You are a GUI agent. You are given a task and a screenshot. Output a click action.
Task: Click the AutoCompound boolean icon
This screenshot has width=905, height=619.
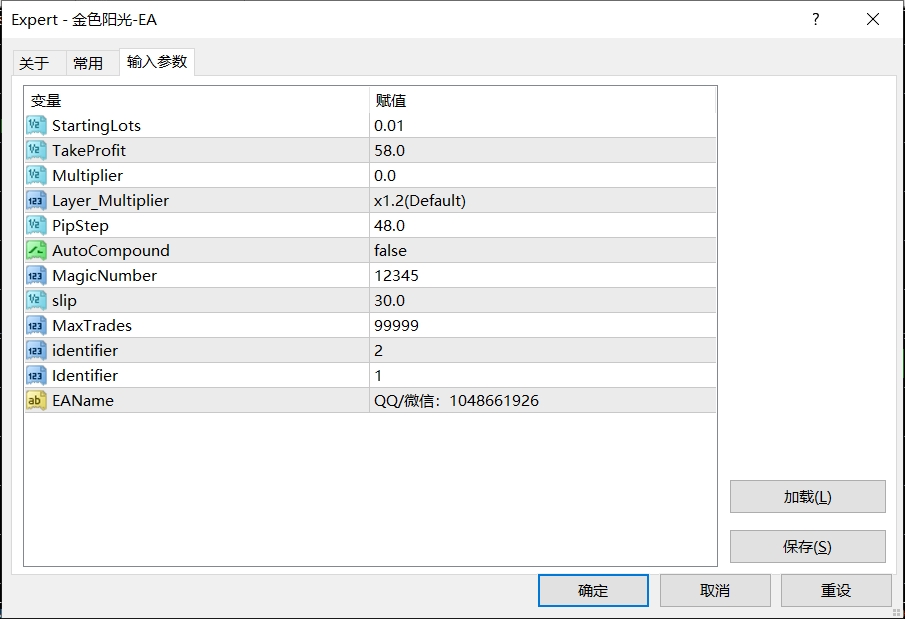[x=36, y=250]
